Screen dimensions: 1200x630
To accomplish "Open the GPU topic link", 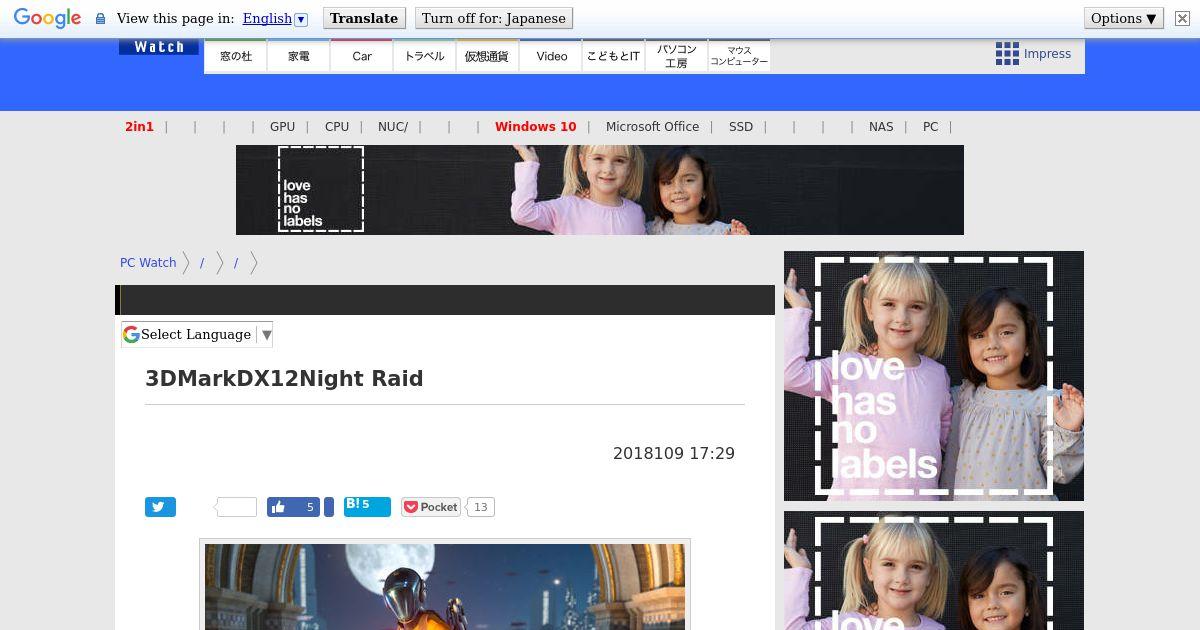I will (x=282, y=127).
